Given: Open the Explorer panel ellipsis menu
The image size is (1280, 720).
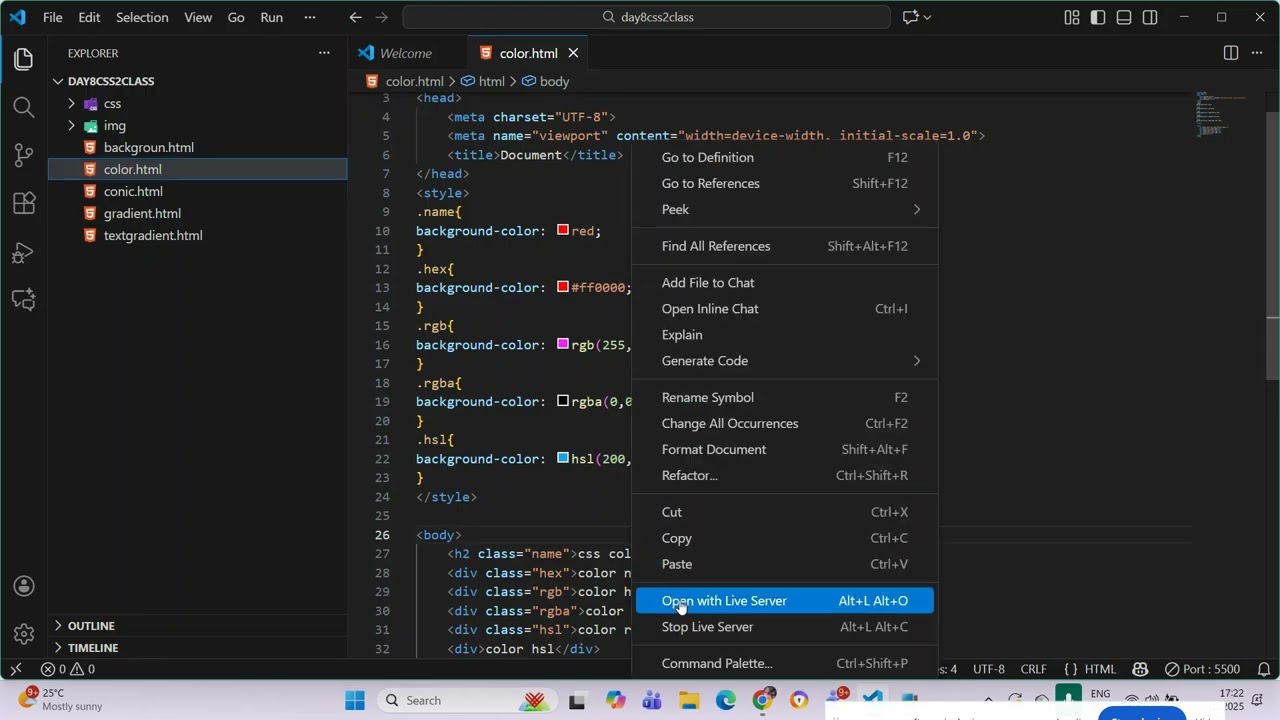Looking at the screenshot, I should [323, 53].
